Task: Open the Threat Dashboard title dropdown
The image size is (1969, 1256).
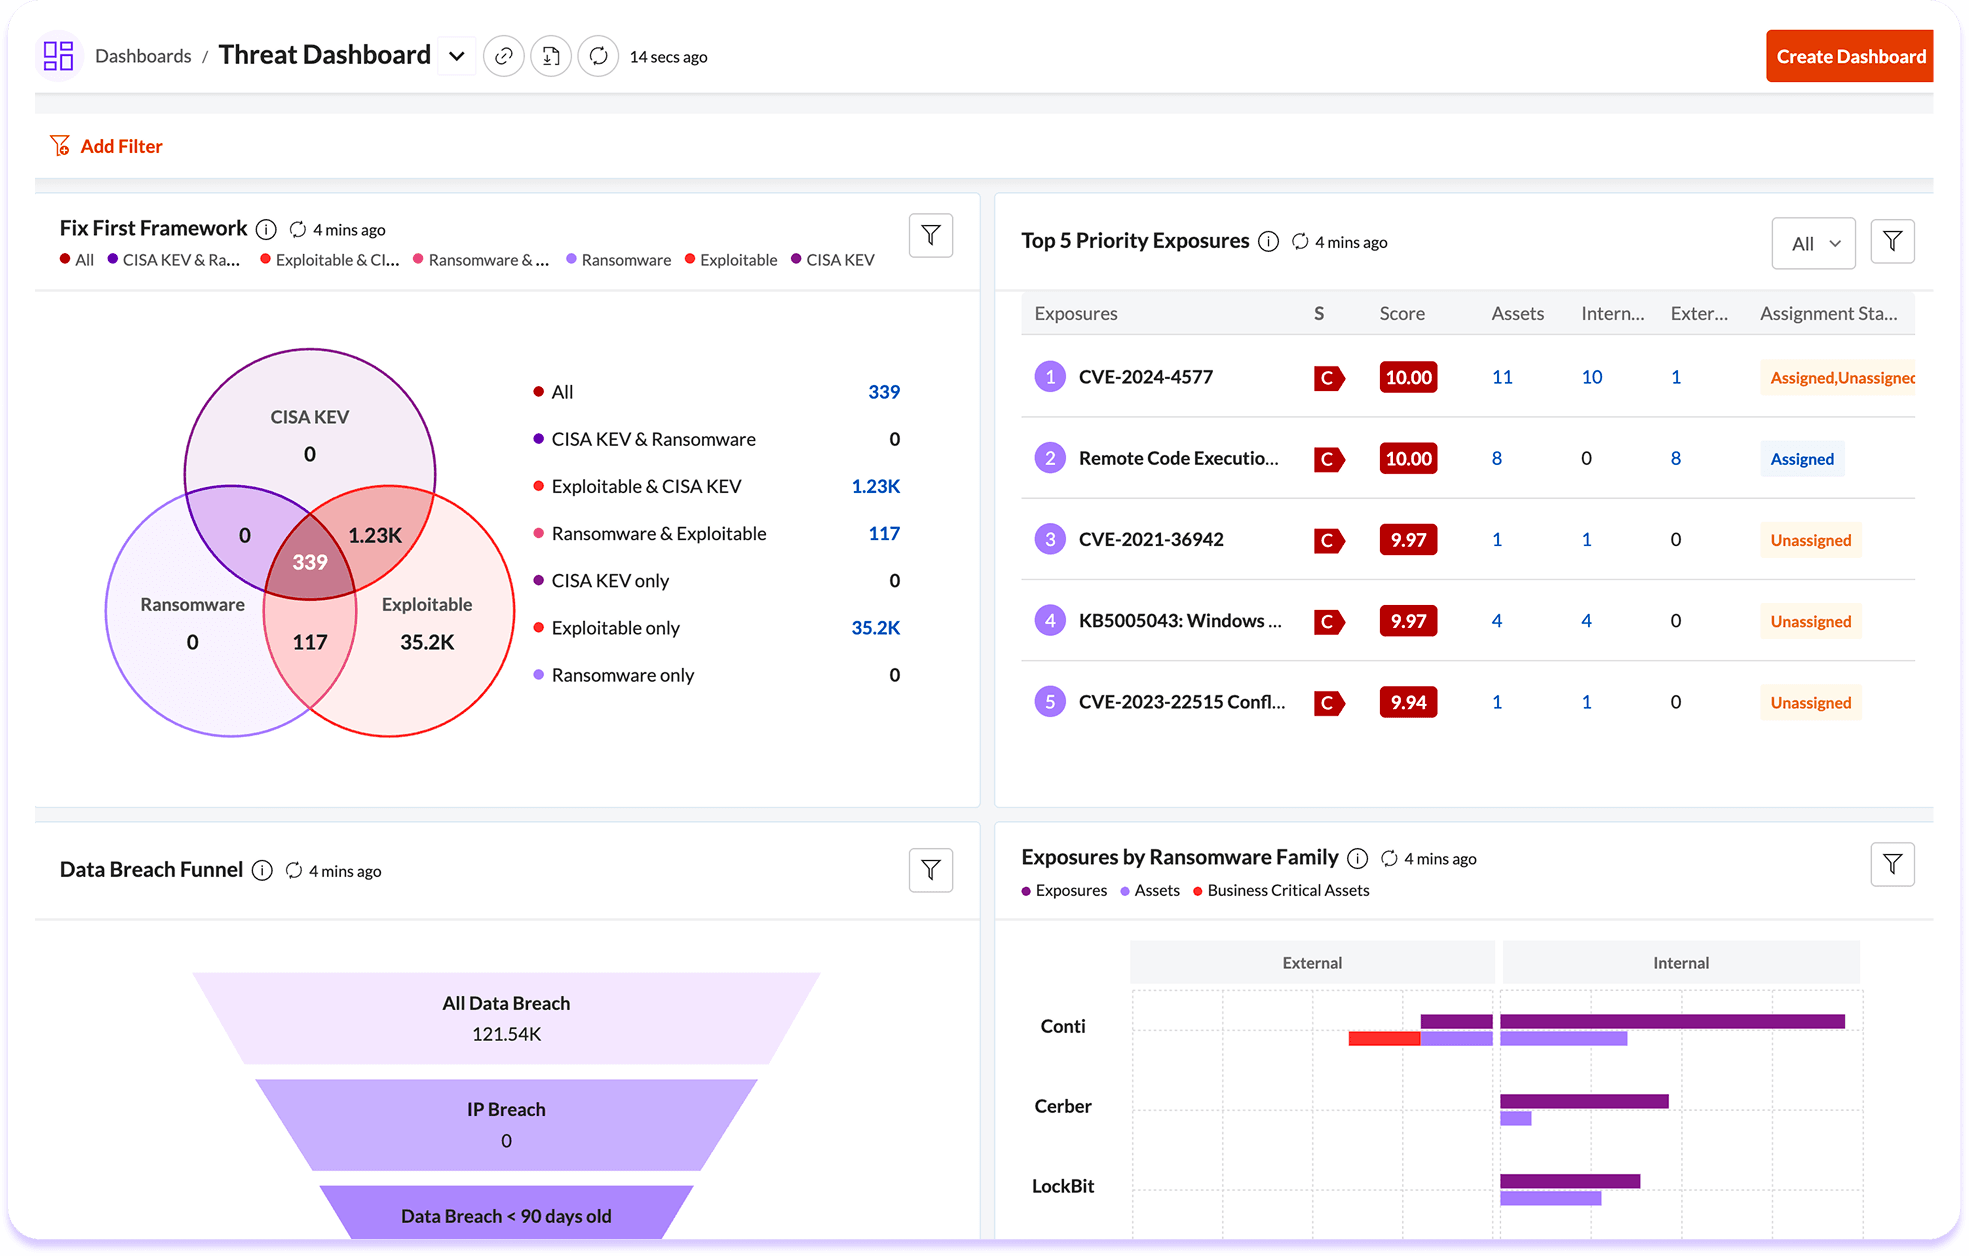Action: pos(456,56)
